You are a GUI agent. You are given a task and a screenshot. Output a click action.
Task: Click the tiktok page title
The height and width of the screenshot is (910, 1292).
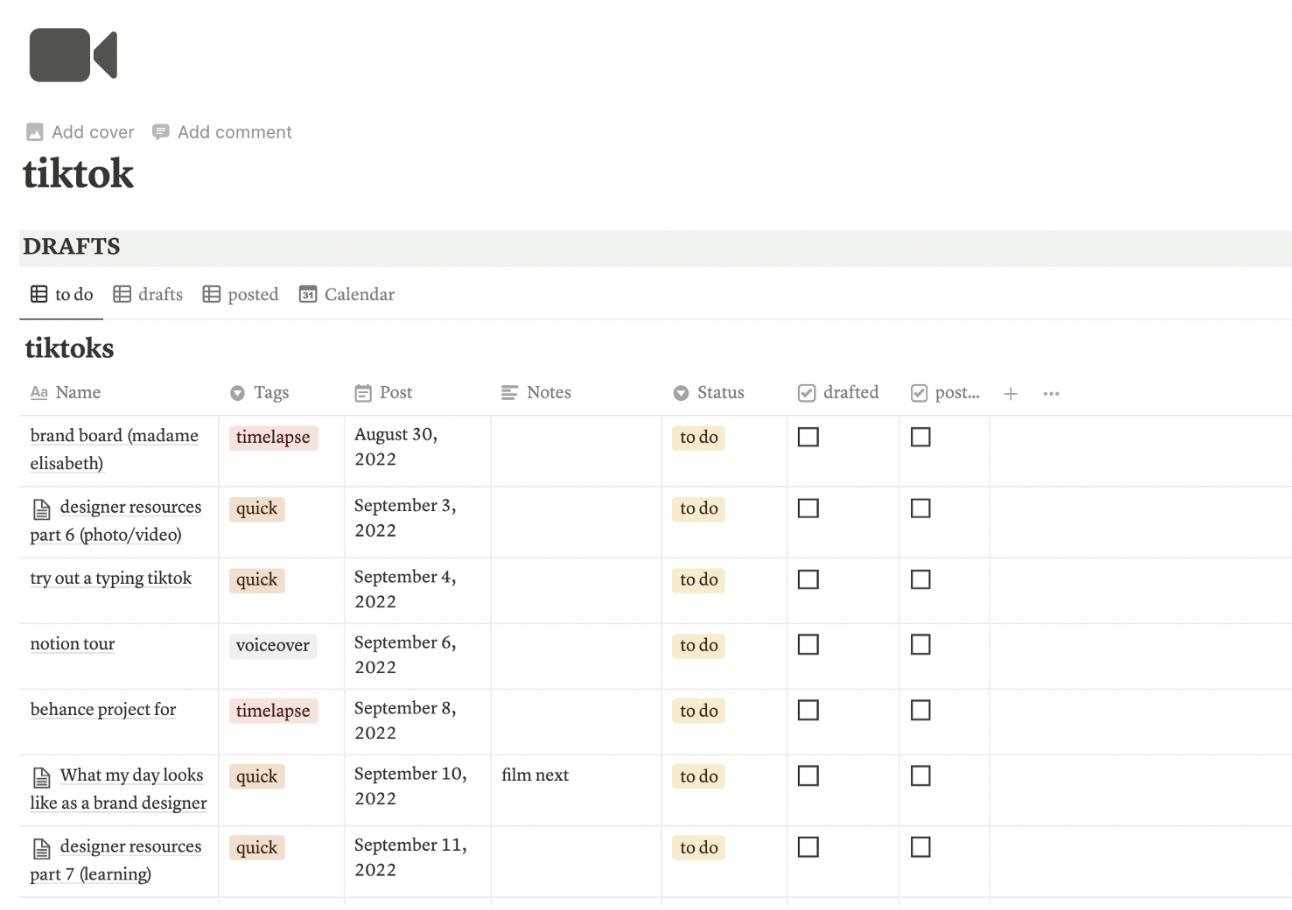pyautogui.click(x=78, y=174)
